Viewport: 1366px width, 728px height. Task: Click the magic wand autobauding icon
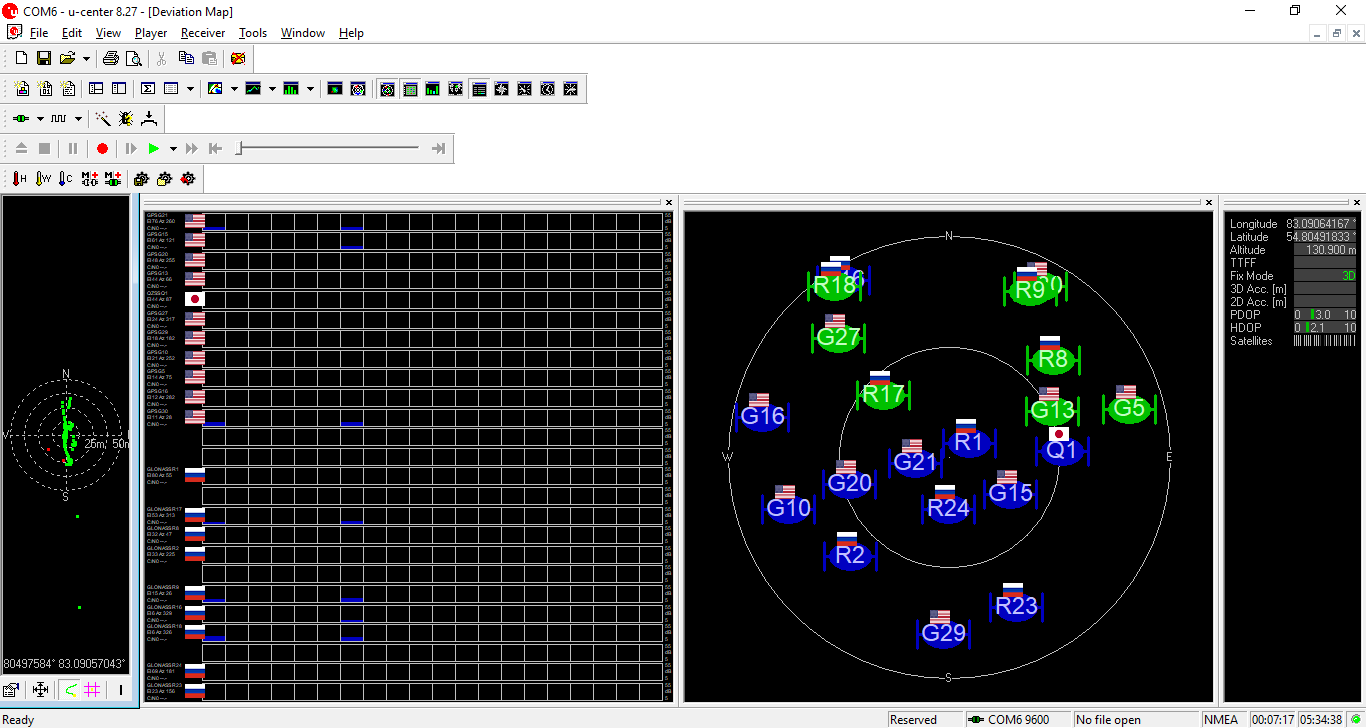pos(103,119)
